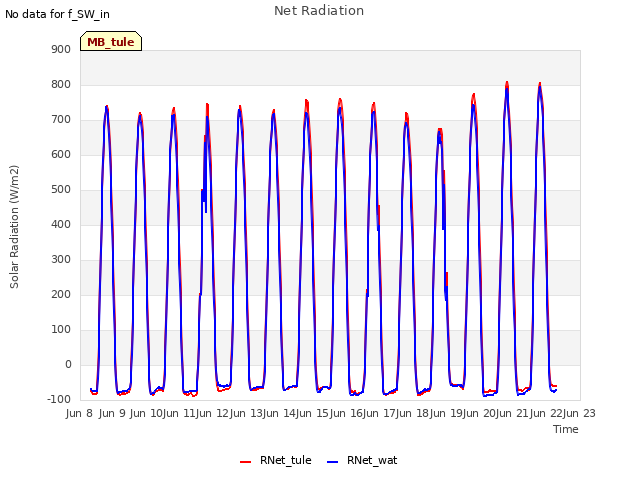The width and height of the screenshot is (640, 480).
Task: Click the MB_tule annotation label
Action: [111, 41]
